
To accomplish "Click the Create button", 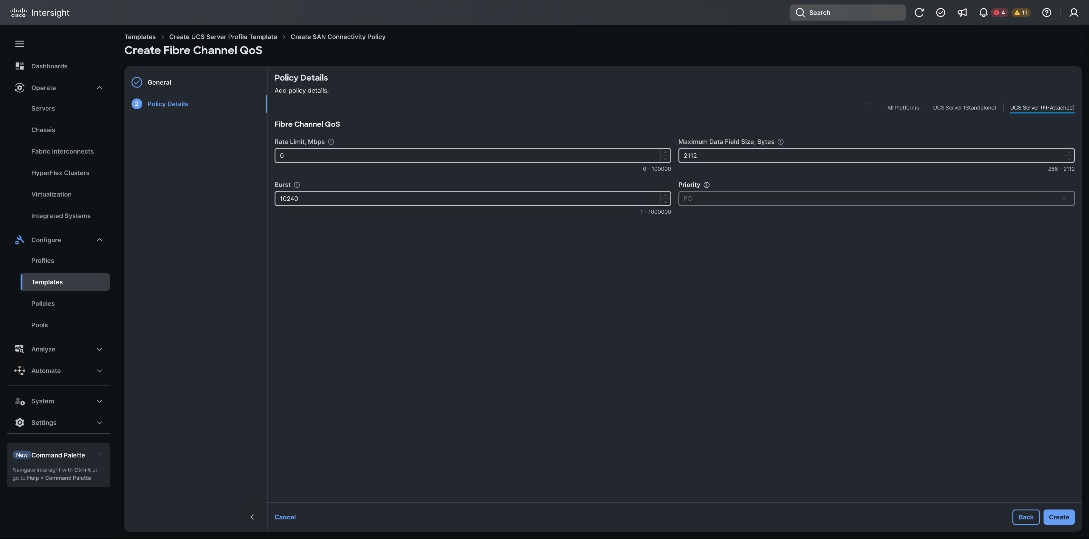I will 1058,517.
